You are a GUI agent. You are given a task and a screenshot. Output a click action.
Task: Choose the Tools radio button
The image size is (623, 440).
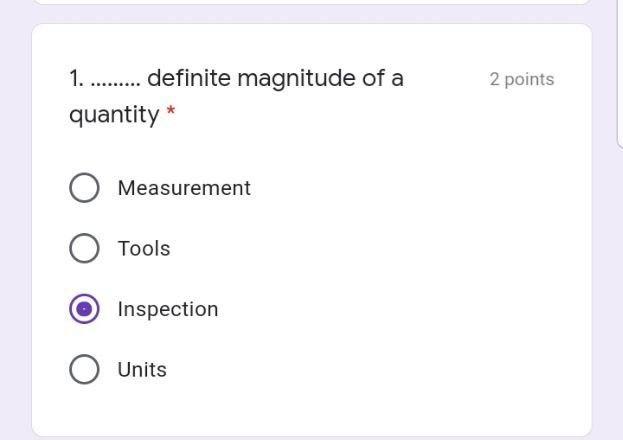[x=84, y=248]
